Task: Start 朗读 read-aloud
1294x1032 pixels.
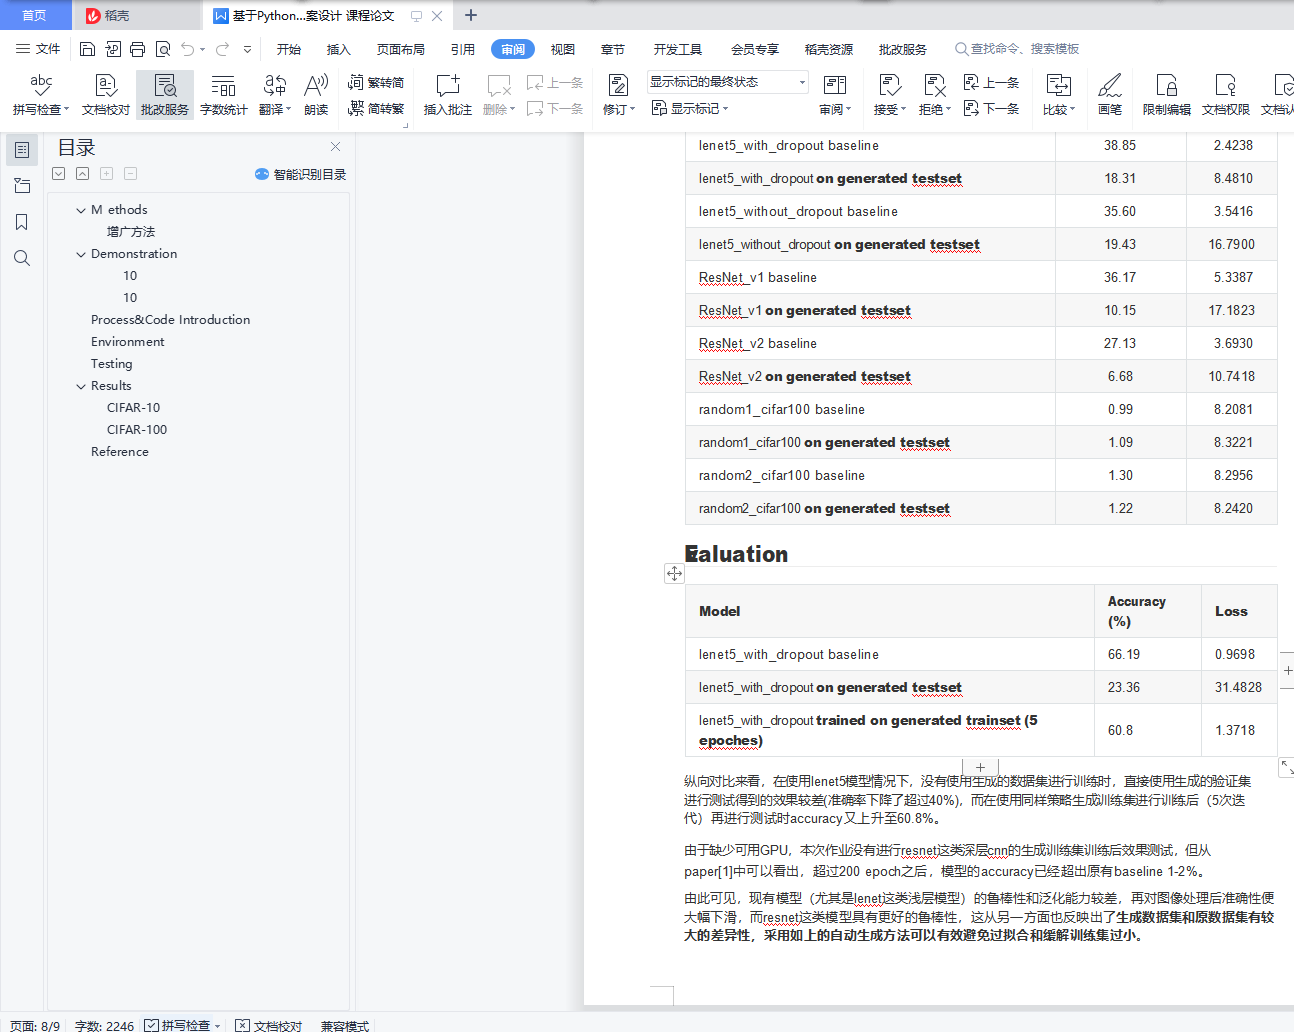Action: coord(316,95)
